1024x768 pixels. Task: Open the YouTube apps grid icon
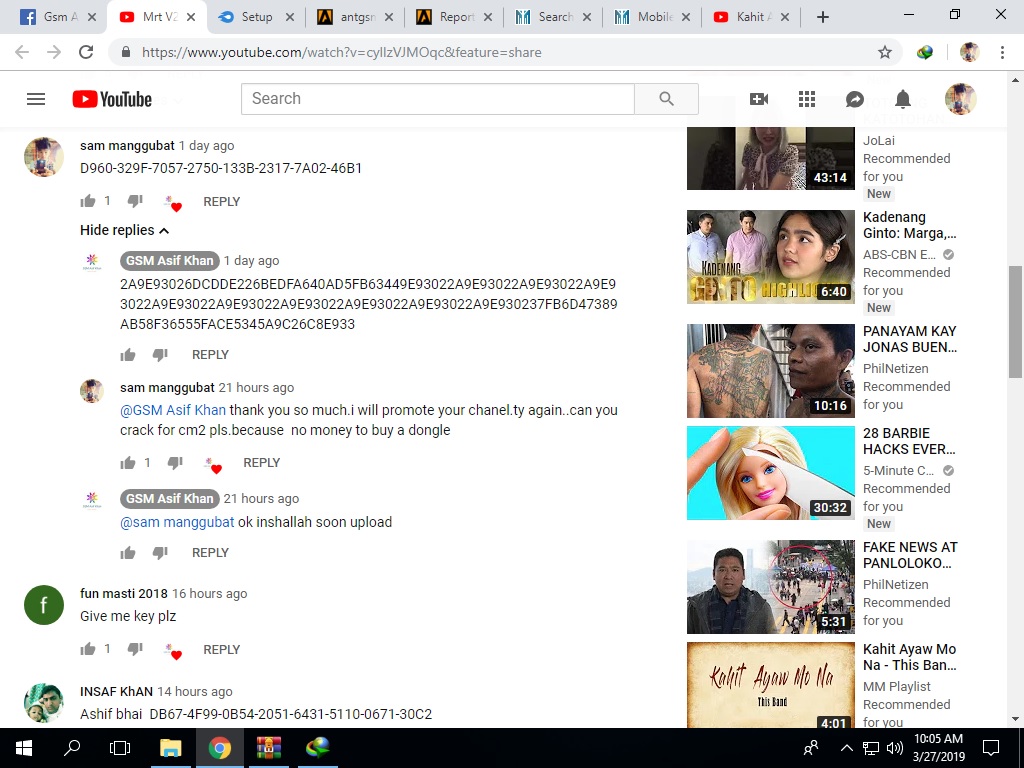click(807, 99)
